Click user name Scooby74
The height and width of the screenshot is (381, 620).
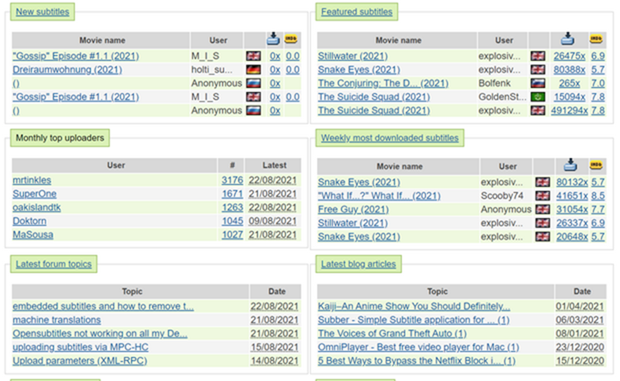point(502,196)
